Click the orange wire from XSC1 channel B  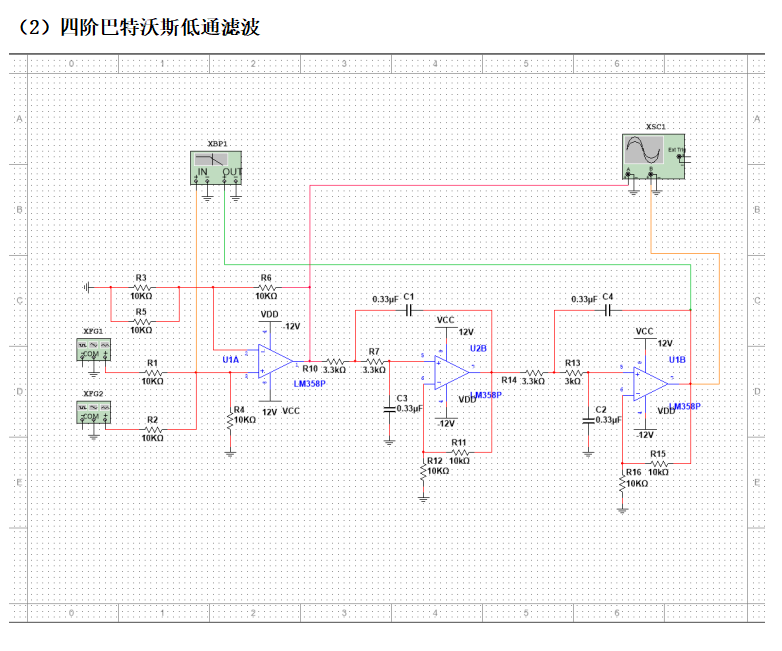[x=683, y=253]
